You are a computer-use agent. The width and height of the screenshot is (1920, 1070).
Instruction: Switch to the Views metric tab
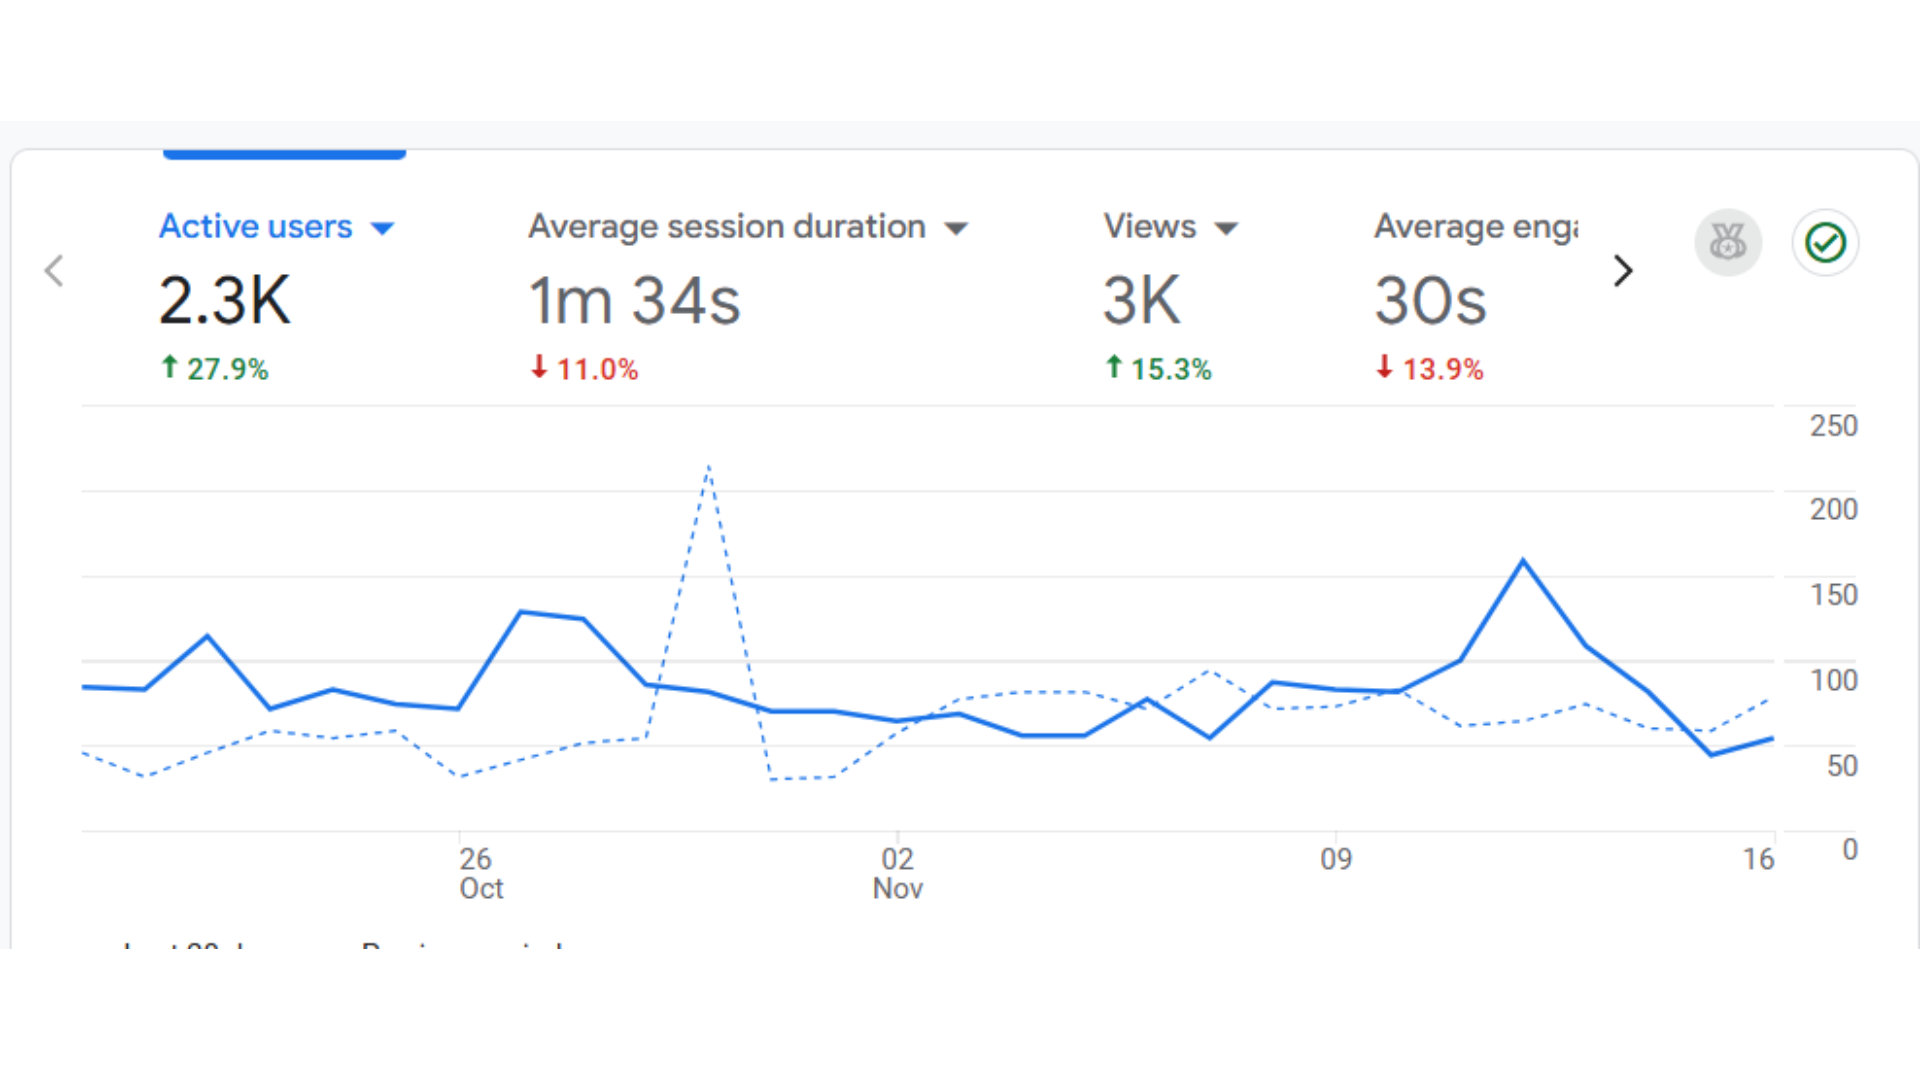1148,227
